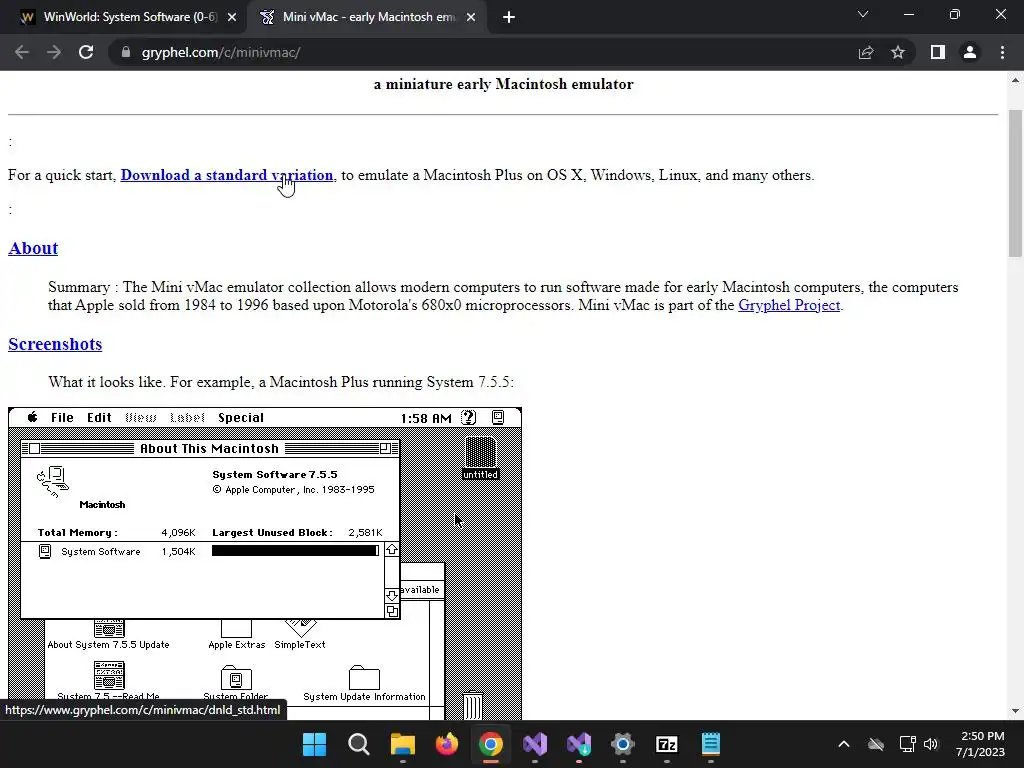Click the cloud sync tray icon
Image resolution: width=1024 pixels, height=768 pixels.
click(876, 744)
